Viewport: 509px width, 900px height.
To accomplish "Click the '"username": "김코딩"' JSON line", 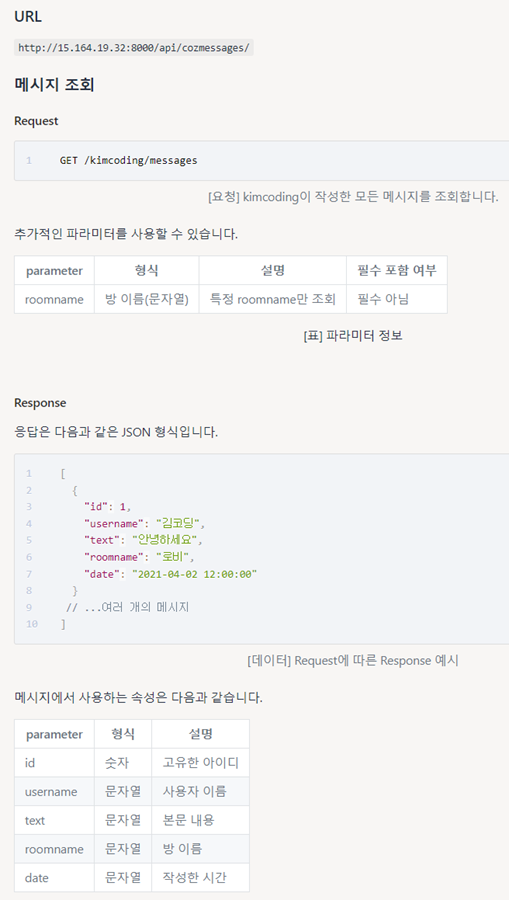I will [145, 523].
